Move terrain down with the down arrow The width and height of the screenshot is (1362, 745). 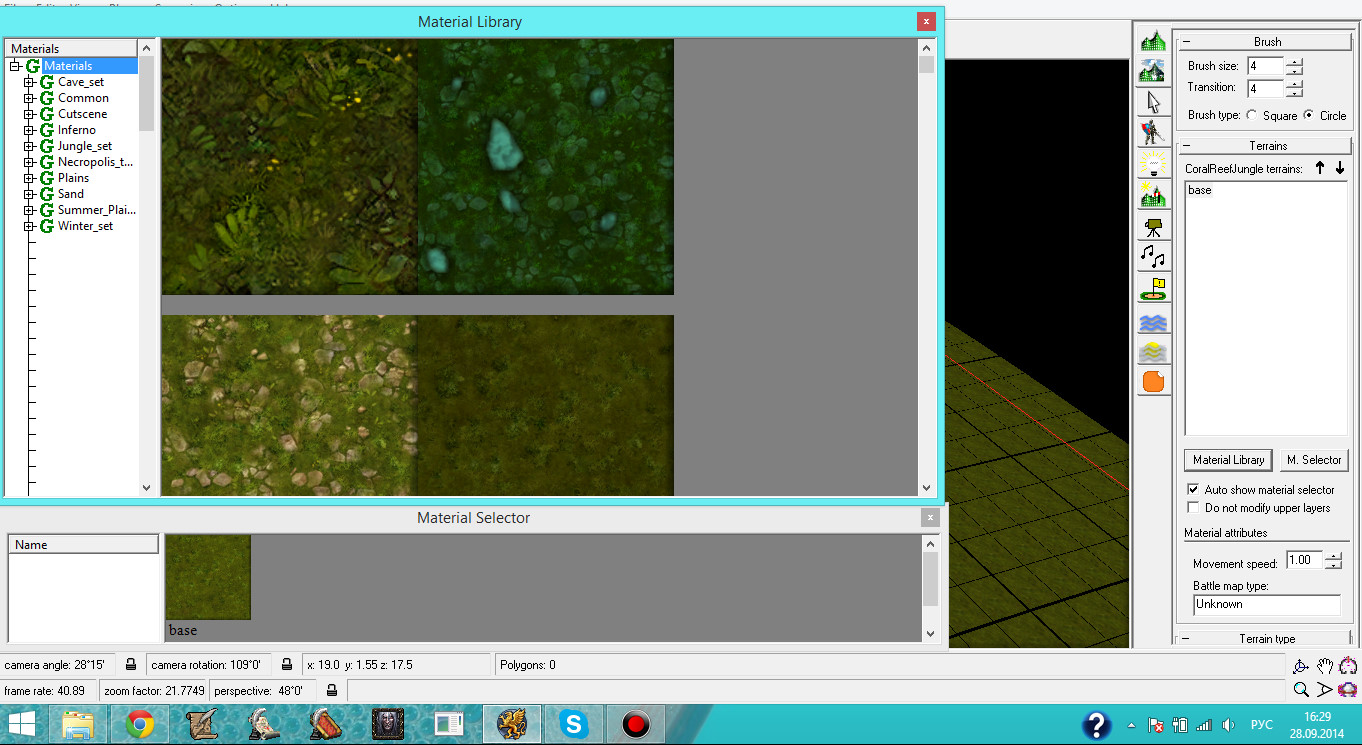1340,168
